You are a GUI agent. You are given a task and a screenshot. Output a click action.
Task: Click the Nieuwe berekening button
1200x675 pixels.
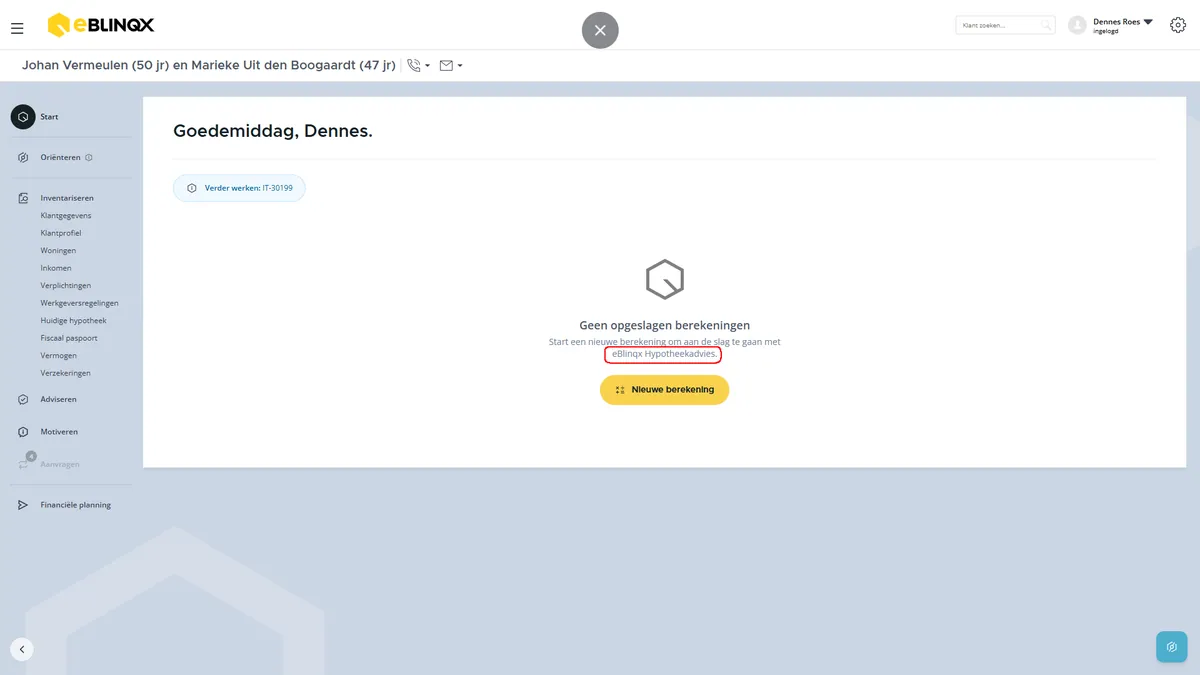click(665, 390)
